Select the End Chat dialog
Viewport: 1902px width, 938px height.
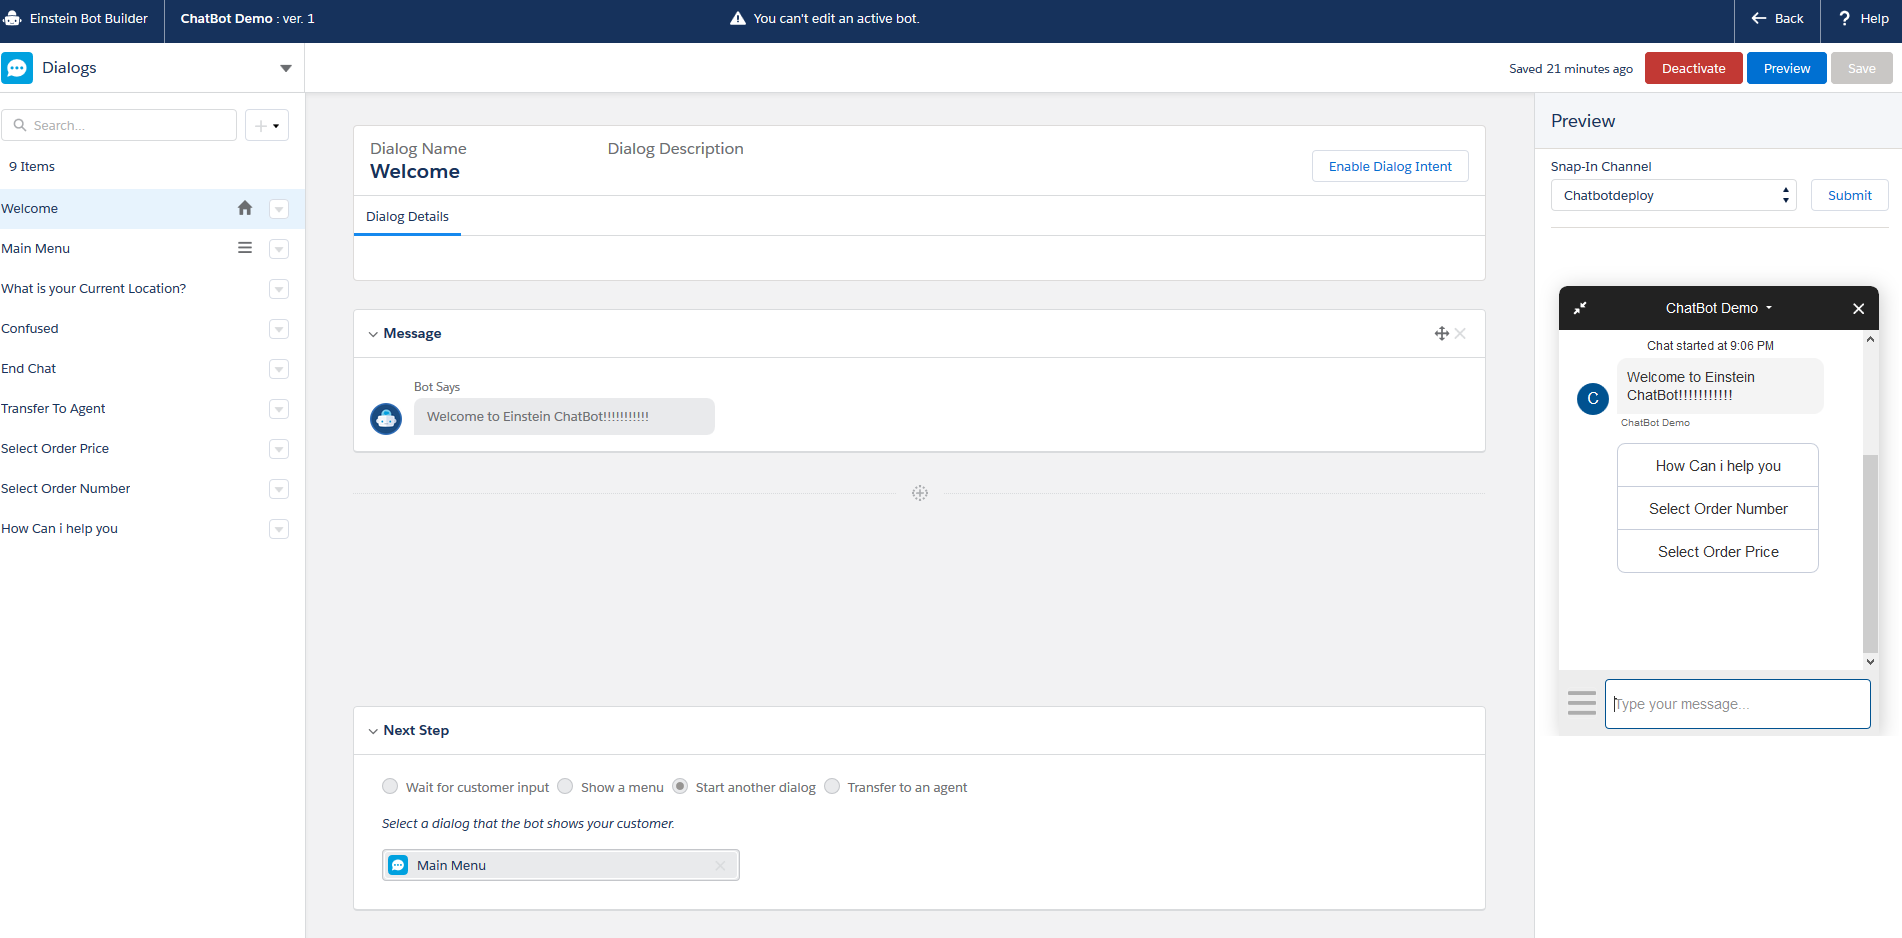point(152,368)
